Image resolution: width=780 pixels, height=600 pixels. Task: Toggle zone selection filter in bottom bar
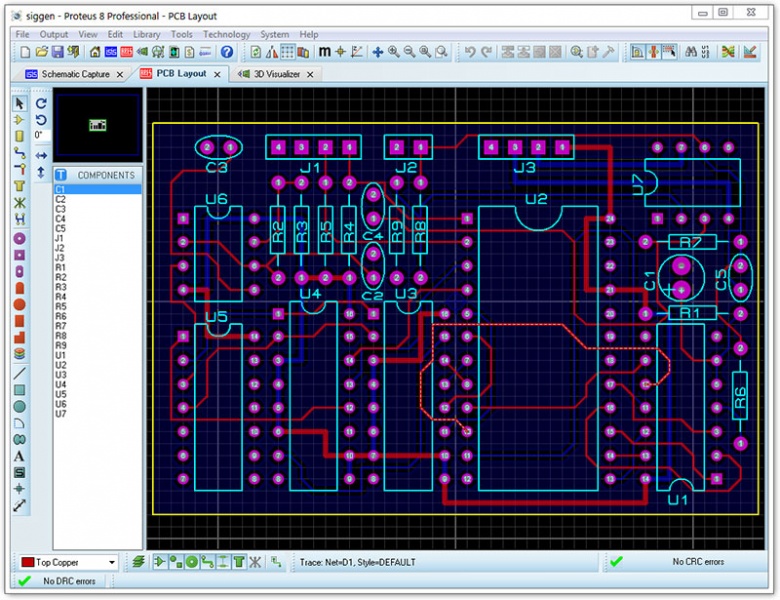click(x=239, y=562)
